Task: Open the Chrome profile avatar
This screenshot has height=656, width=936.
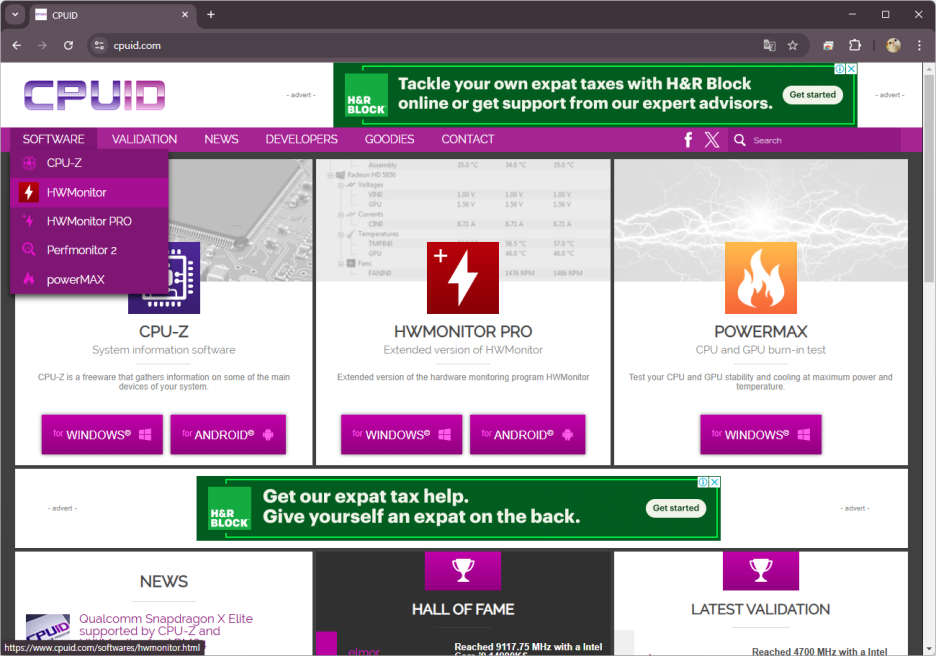Action: 893,45
